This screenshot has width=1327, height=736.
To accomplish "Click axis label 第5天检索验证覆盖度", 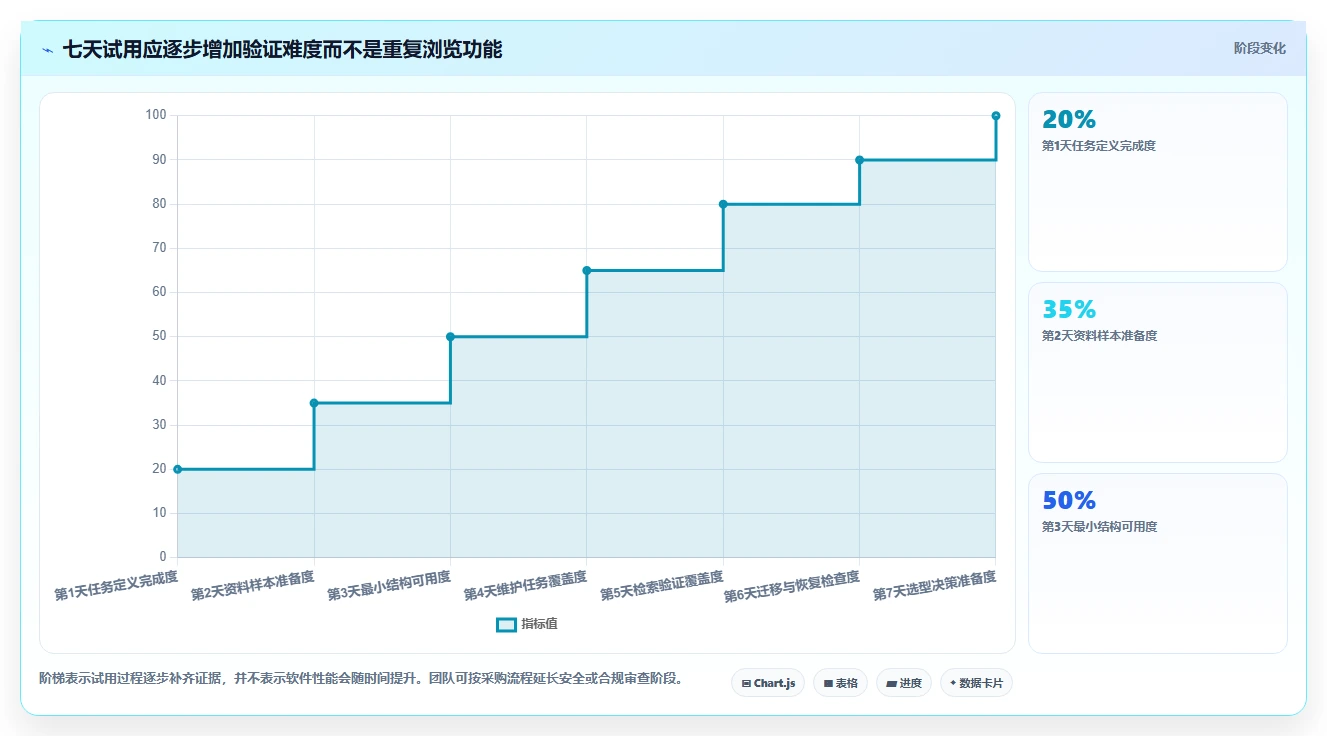I will click(661, 585).
